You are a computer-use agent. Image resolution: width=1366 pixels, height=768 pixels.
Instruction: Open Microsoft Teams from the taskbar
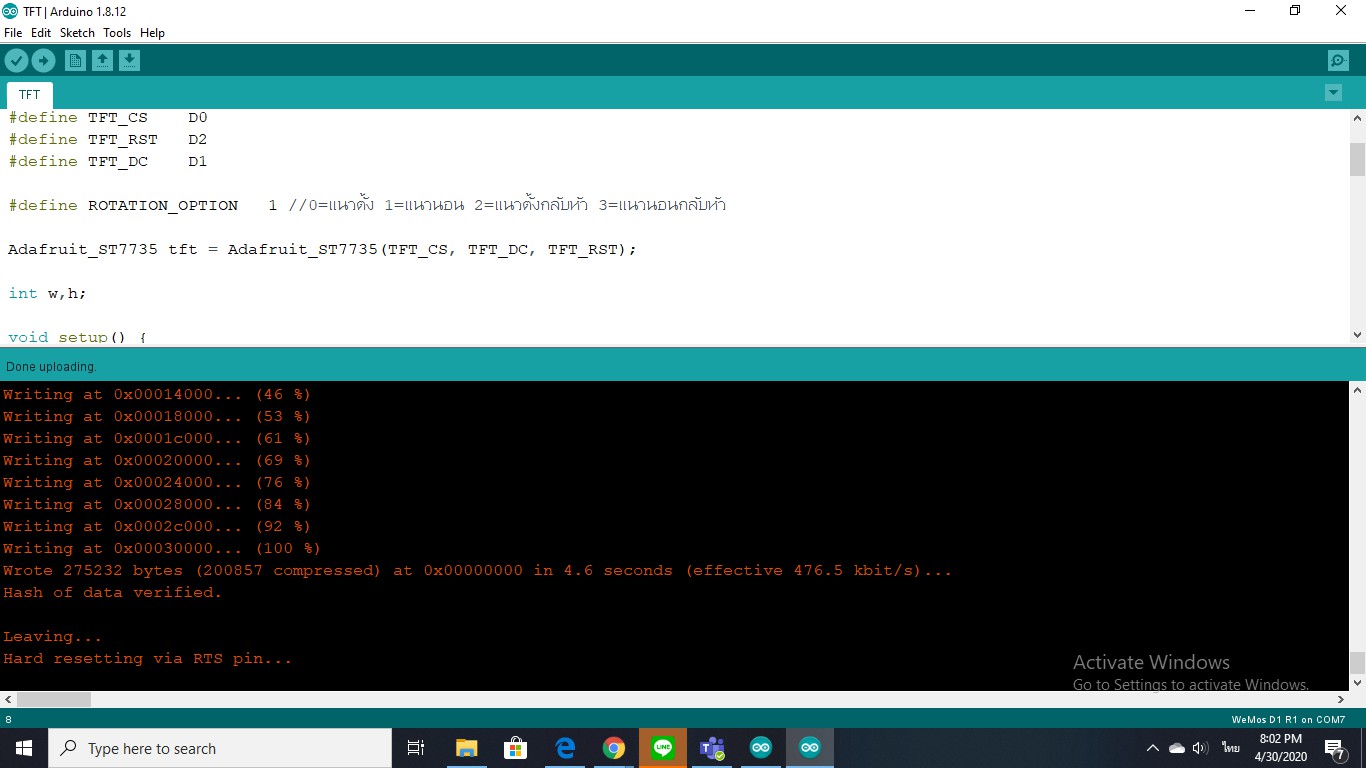tap(711, 748)
